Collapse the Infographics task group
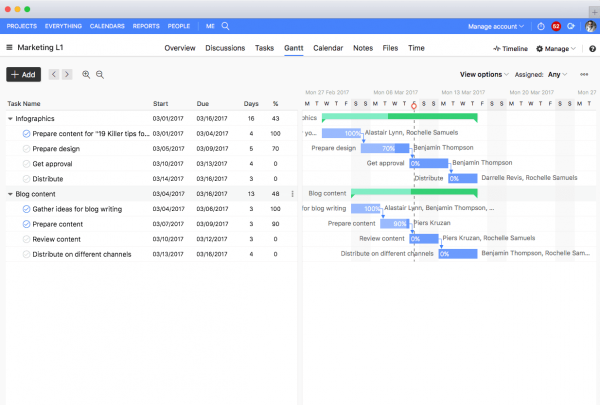 click(10, 119)
